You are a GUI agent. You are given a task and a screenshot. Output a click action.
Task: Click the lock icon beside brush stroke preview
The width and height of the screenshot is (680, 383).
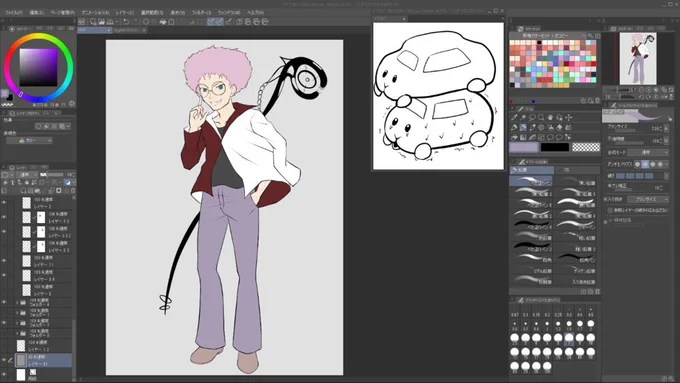tap(670, 118)
